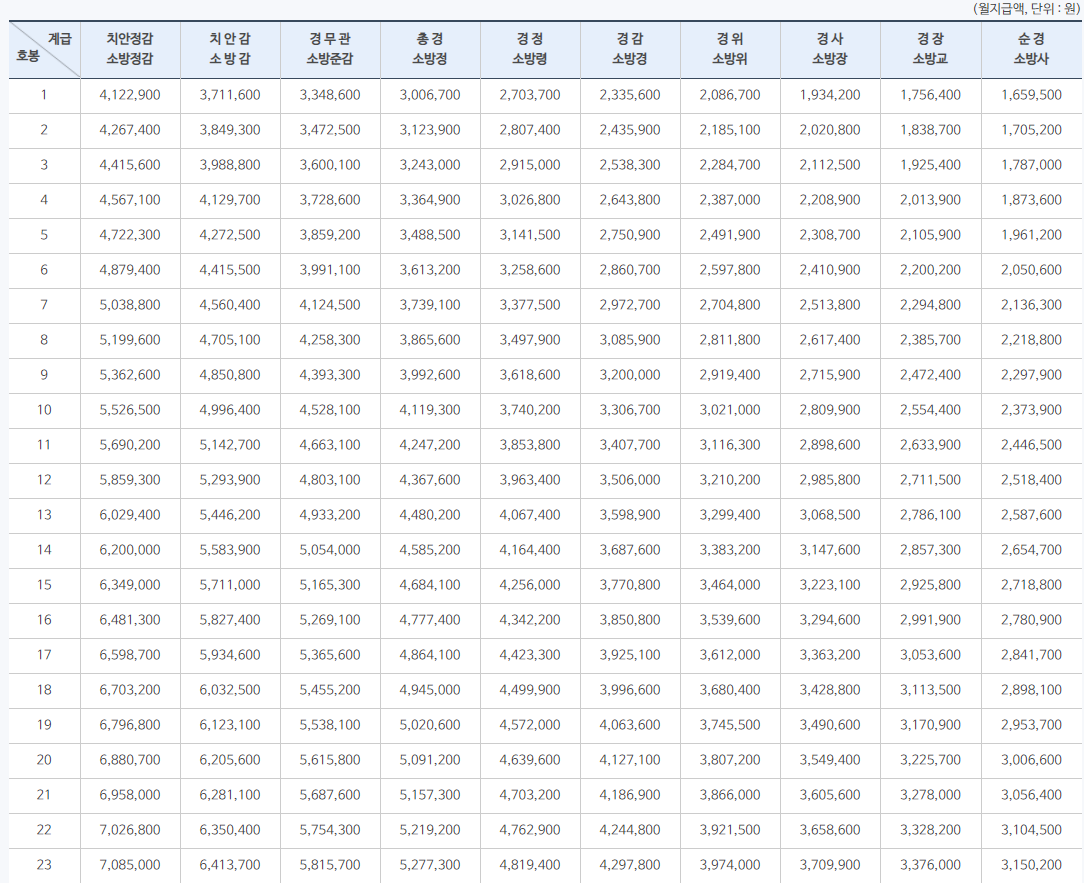
Task: Select the 경정 소방령 column header
Action: pyautogui.click(x=530, y=49)
